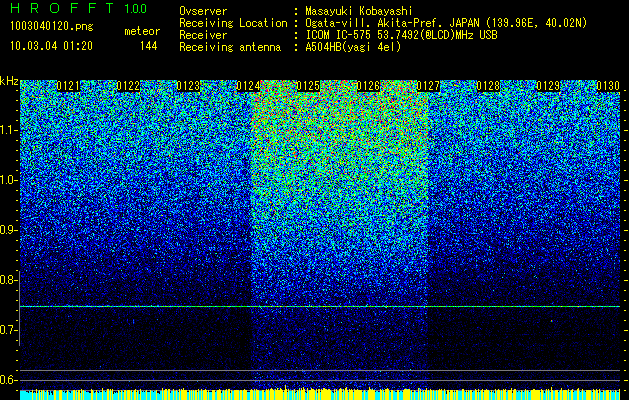Click the A504HB(yagi 4el) antenna value
The height and width of the screenshot is (400, 629).
[353, 47]
